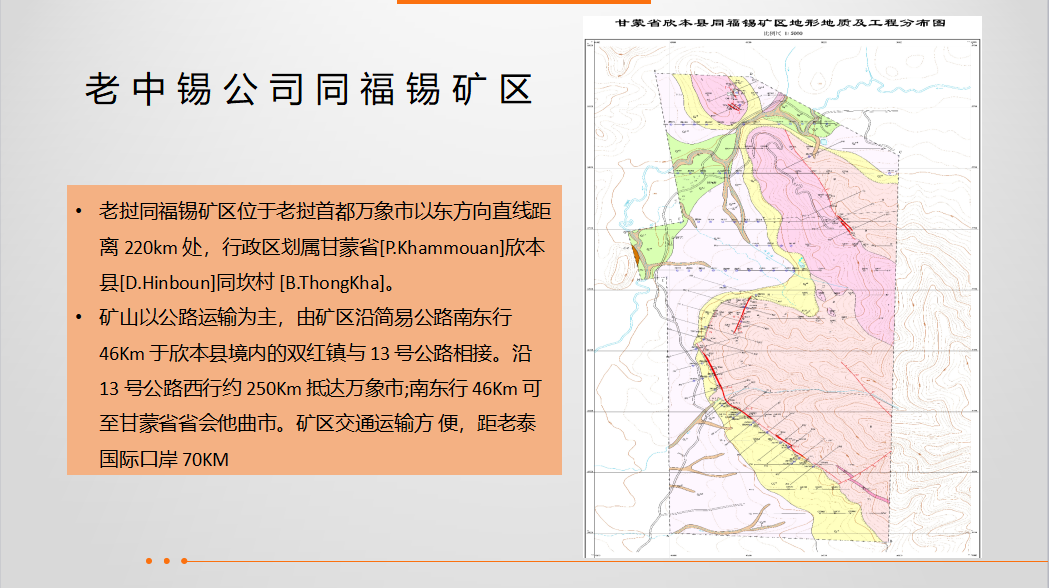Screen dimensions: 1049x588
Task: Click the third orange dot at bottom left
Action: pos(184,561)
